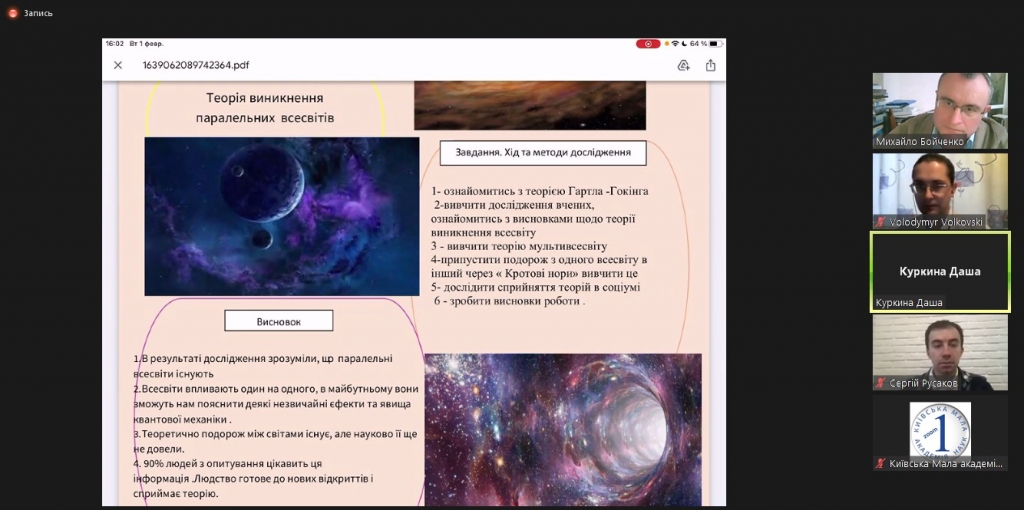Screen dimensions: 1024x510
Task: Tap the 64 % battery percentage
Action: (698, 44)
